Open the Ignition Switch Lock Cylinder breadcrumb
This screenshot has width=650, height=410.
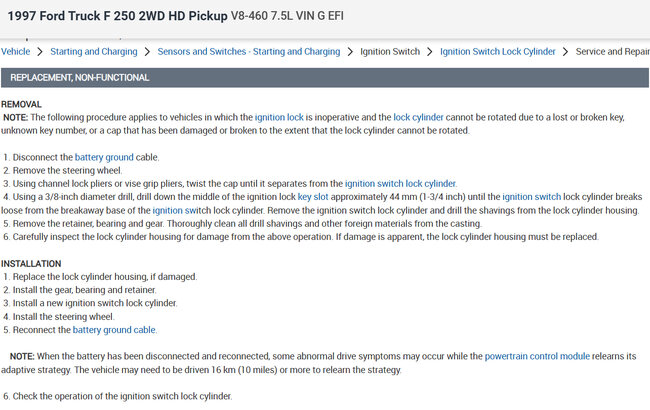[498, 51]
